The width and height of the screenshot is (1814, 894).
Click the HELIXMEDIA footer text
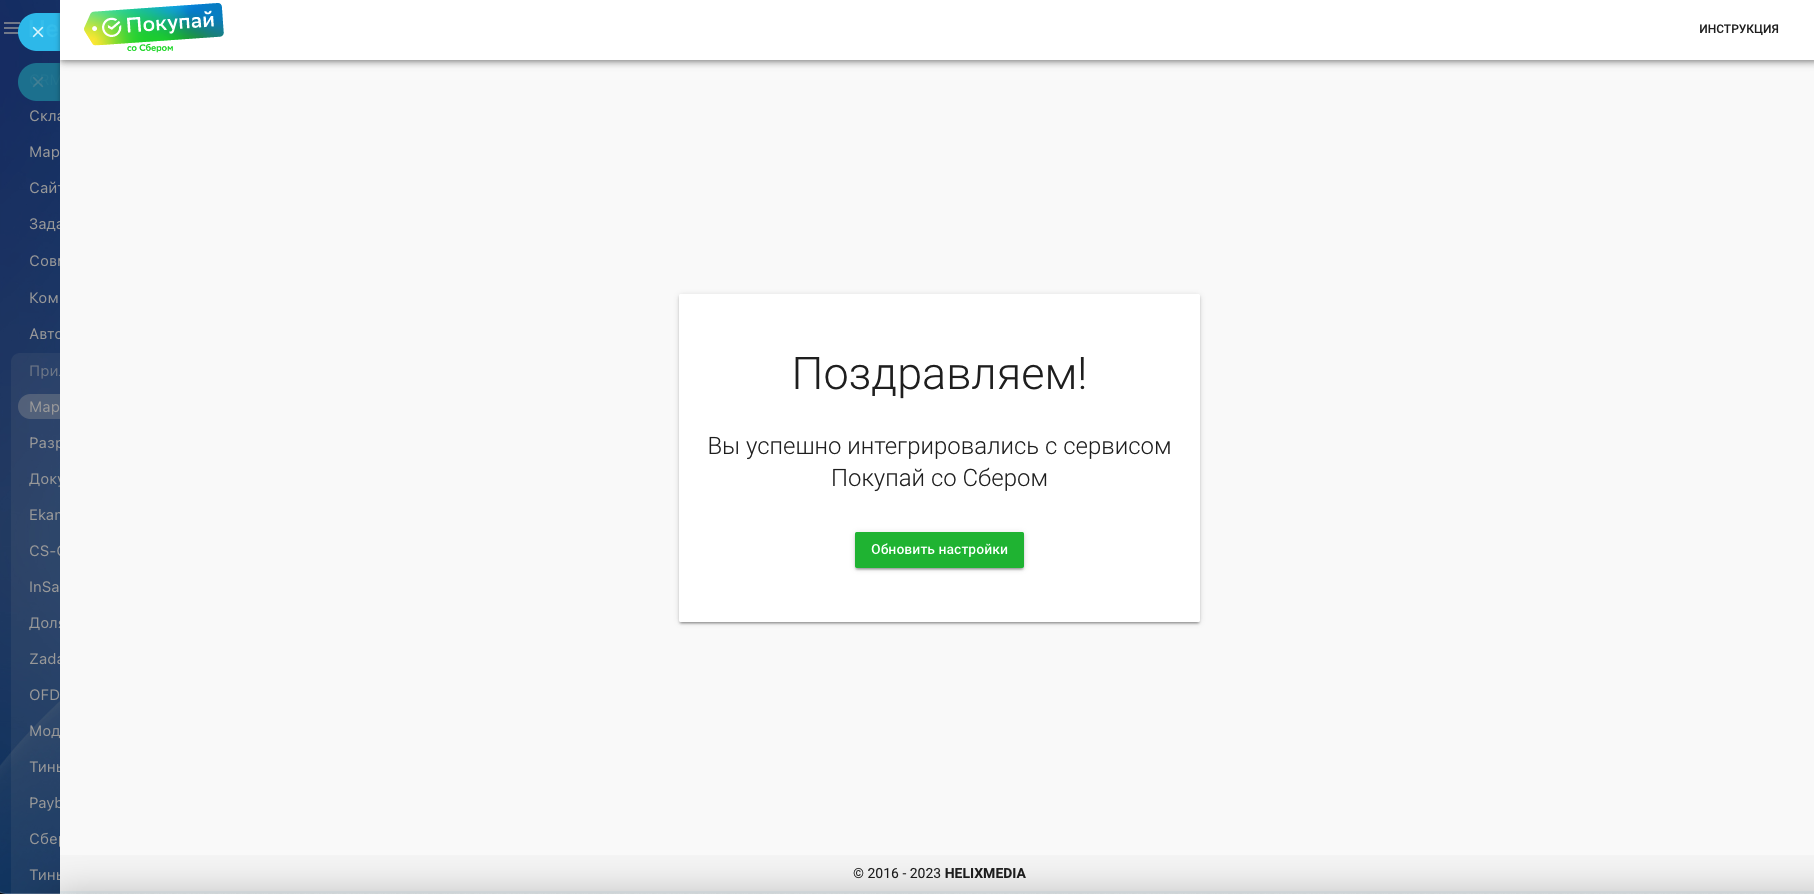(x=985, y=873)
